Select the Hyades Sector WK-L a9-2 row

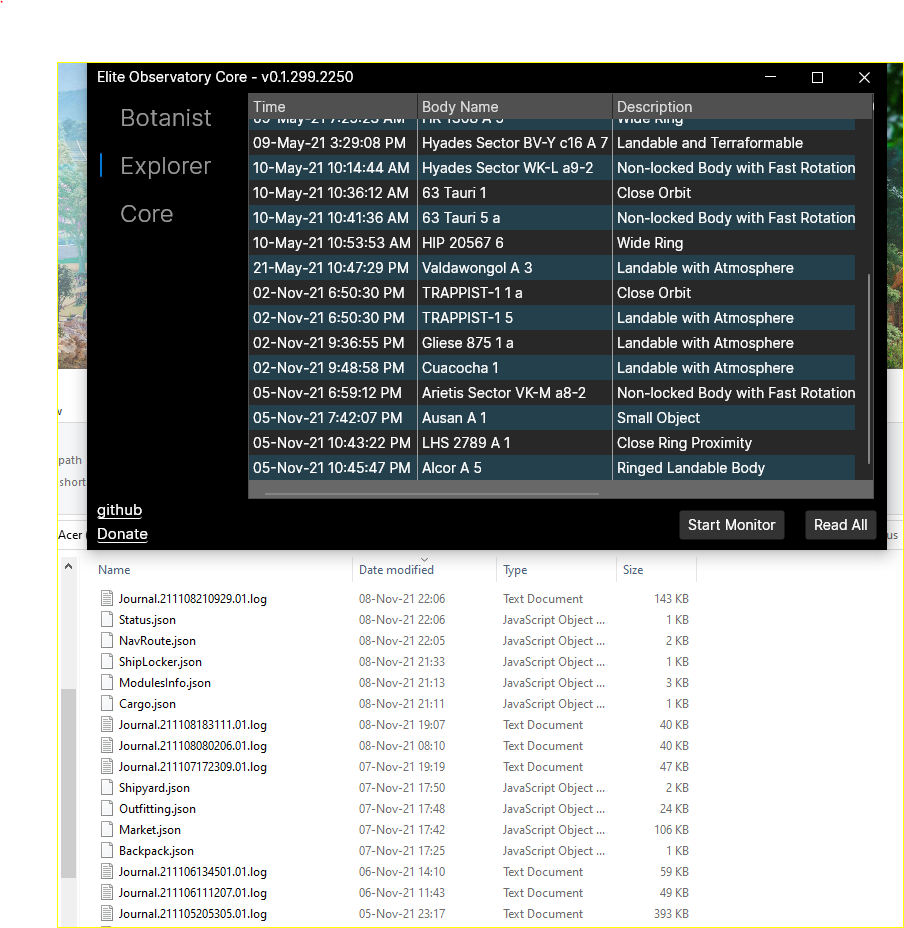point(552,168)
